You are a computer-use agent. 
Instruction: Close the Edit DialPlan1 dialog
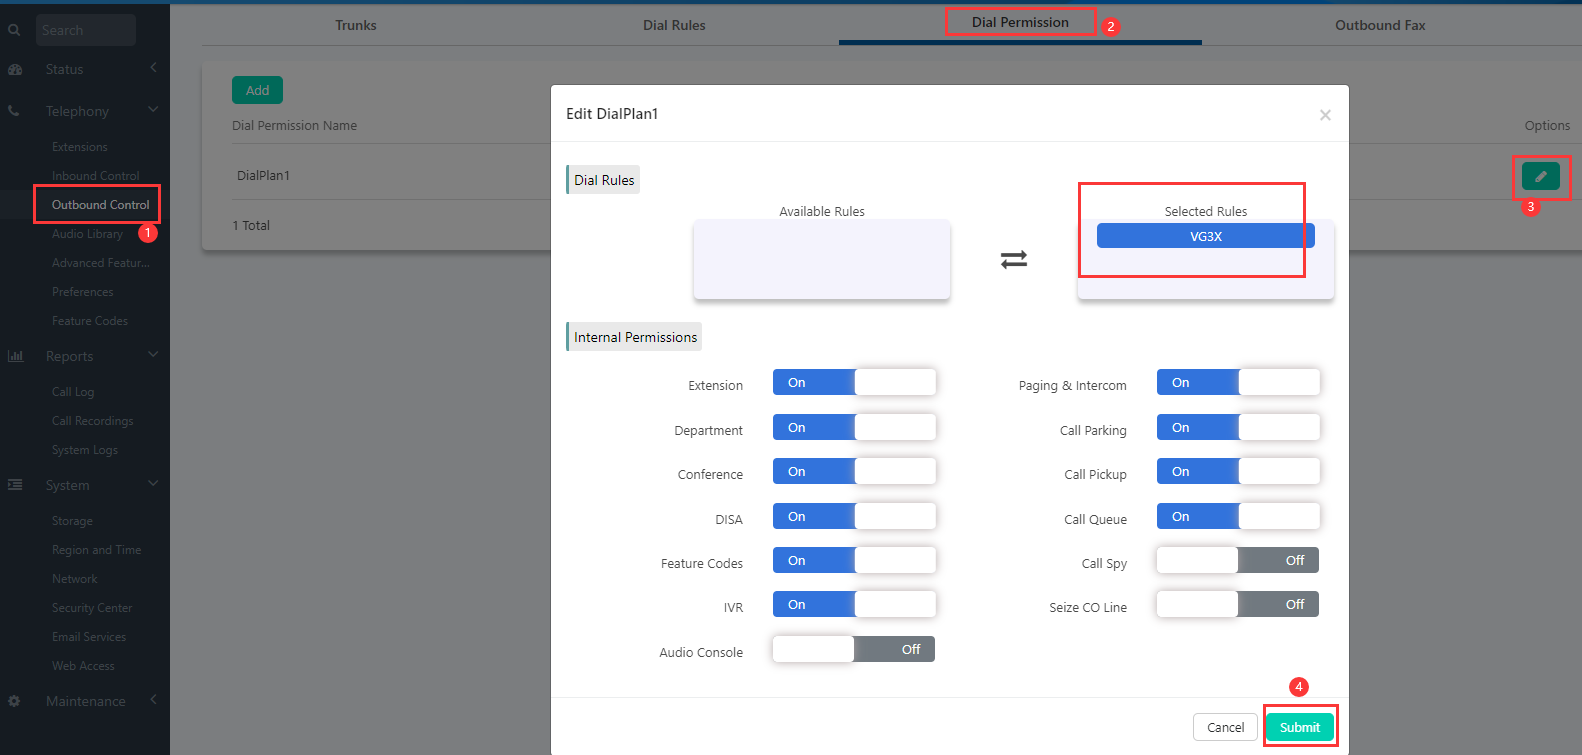1325,115
